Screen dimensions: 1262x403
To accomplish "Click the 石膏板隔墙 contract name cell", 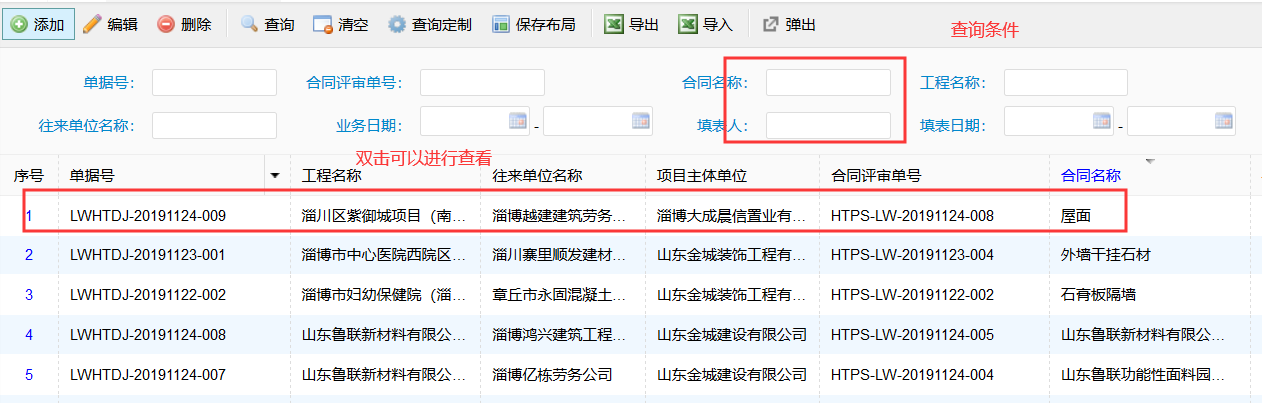I will click(x=1098, y=295).
